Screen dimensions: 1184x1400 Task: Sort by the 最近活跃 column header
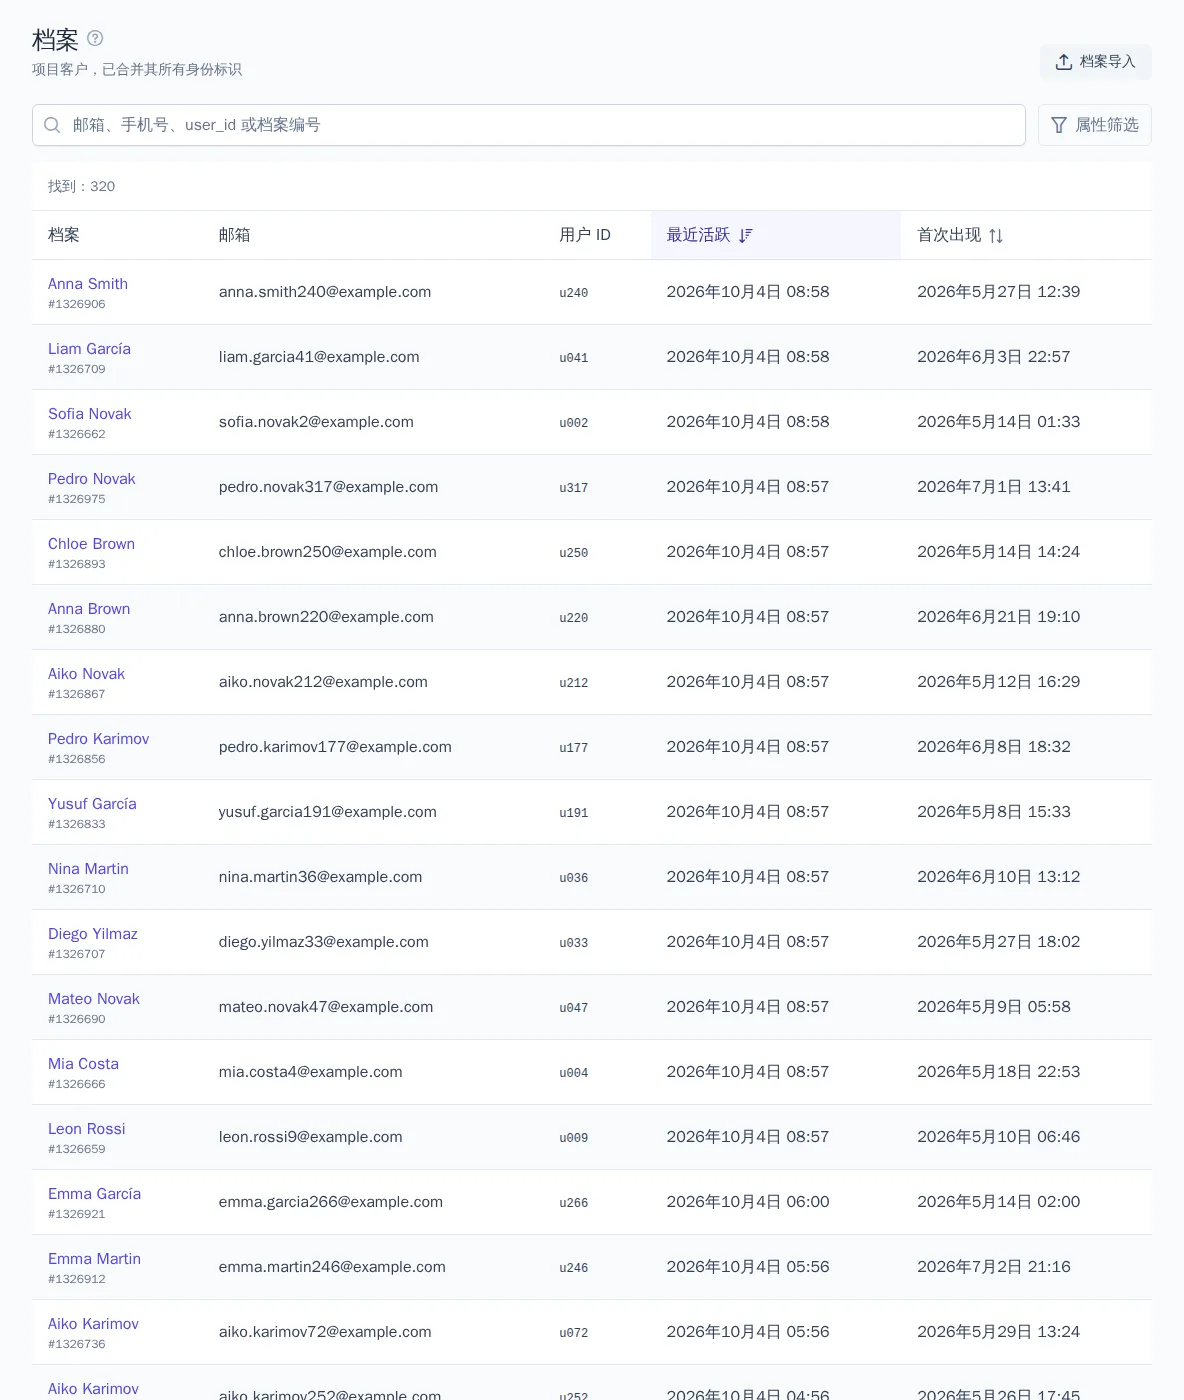776,235
